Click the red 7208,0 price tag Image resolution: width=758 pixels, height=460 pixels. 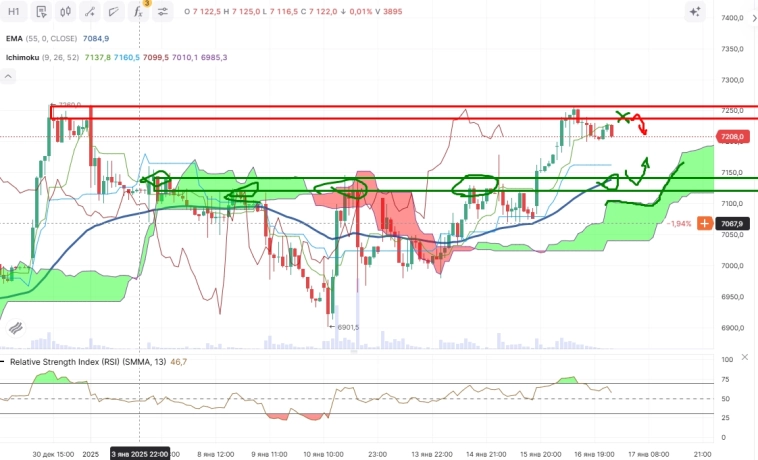pyautogui.click(x=732, y=137)
